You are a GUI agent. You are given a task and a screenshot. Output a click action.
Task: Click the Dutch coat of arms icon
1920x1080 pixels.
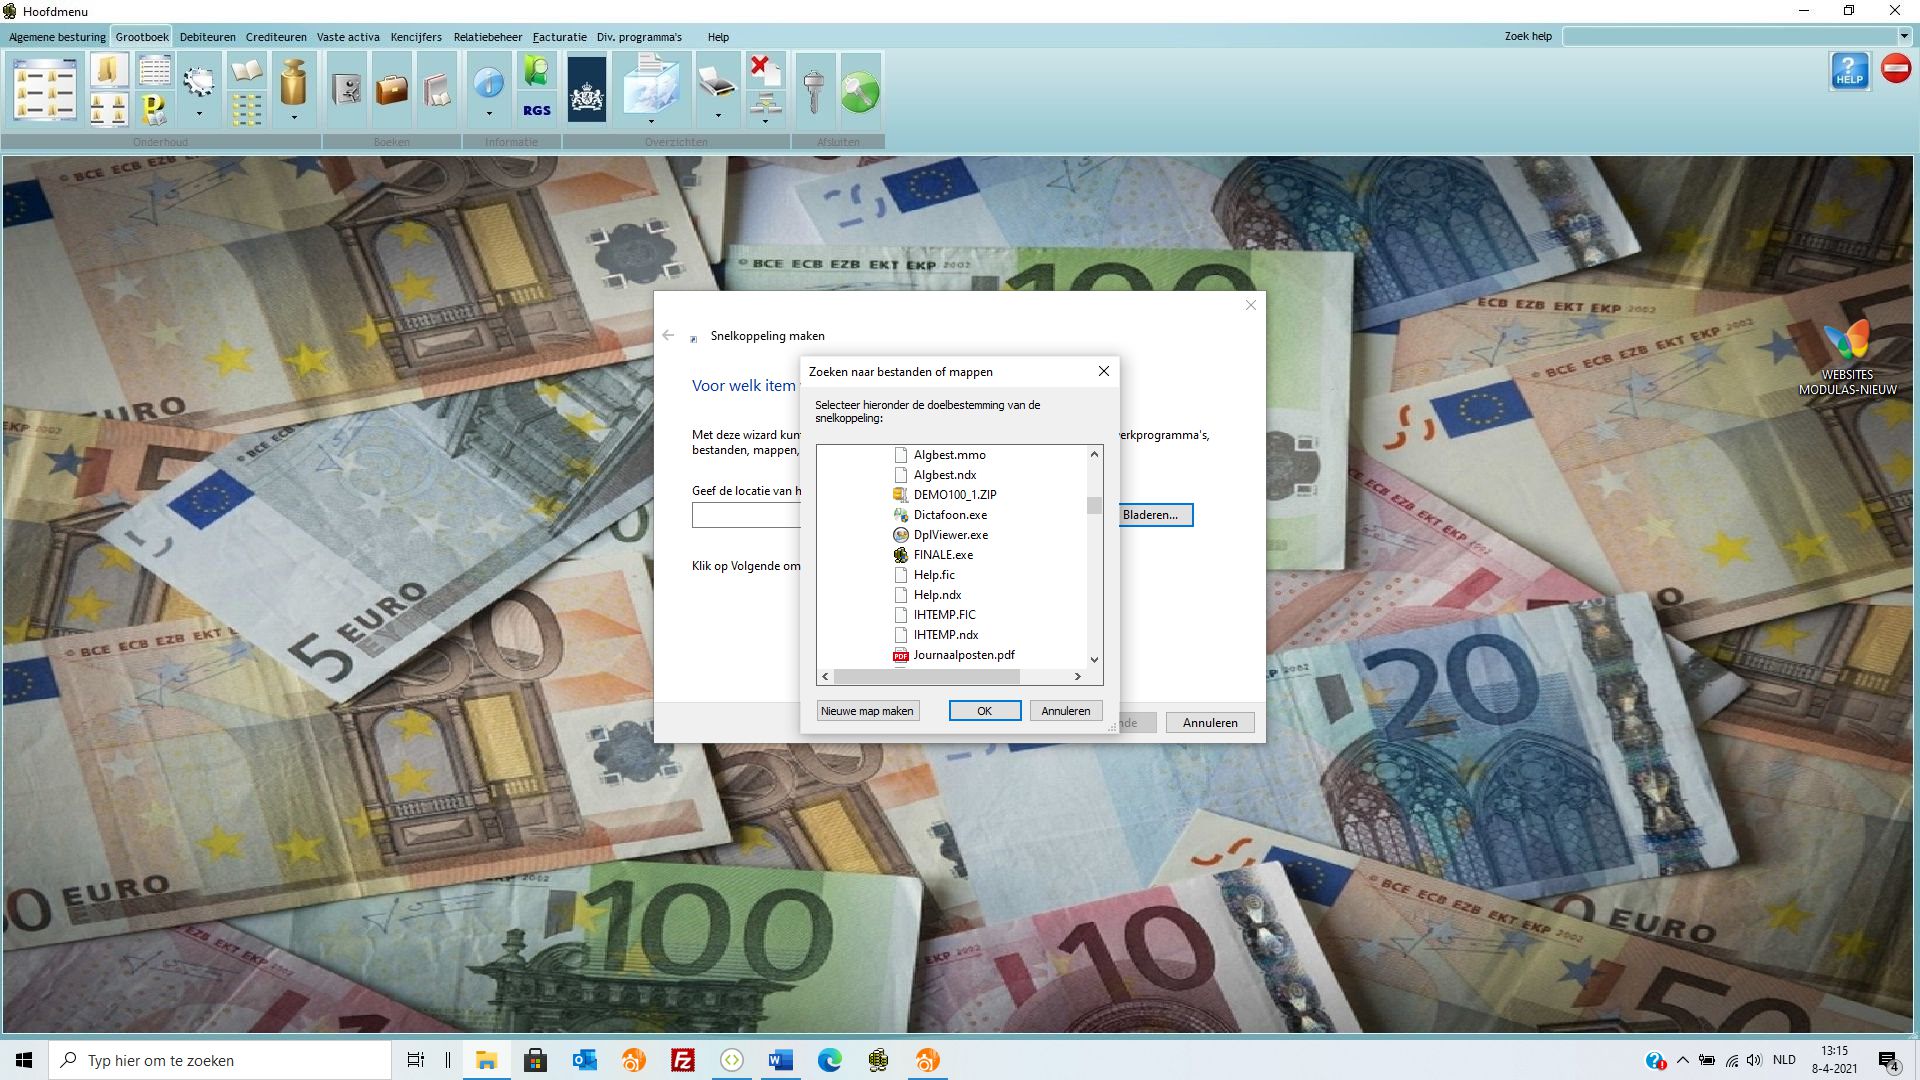click(587, 90)
